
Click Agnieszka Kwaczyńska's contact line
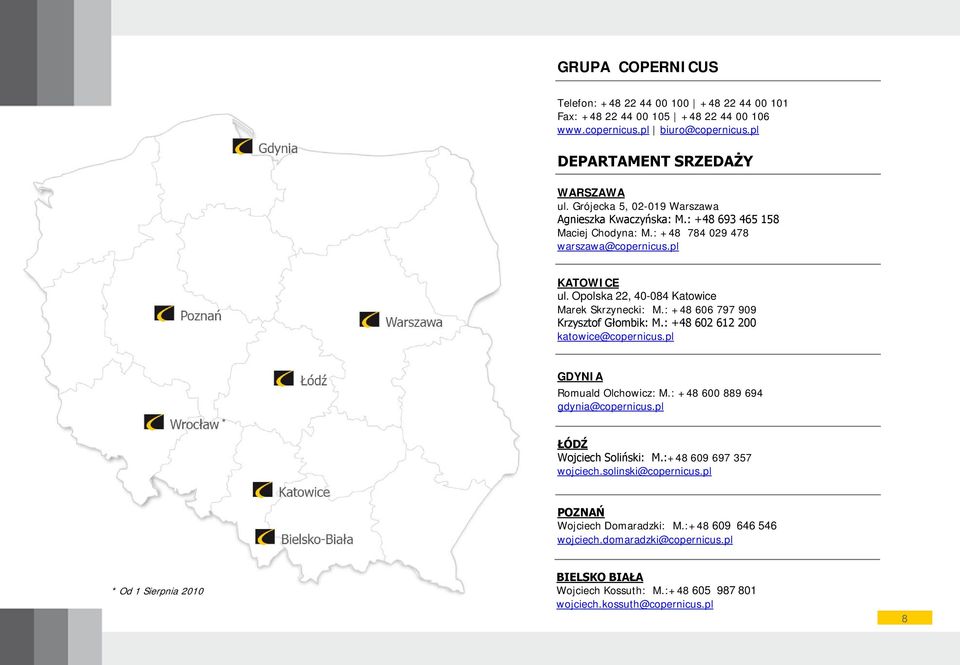[668, 219]
